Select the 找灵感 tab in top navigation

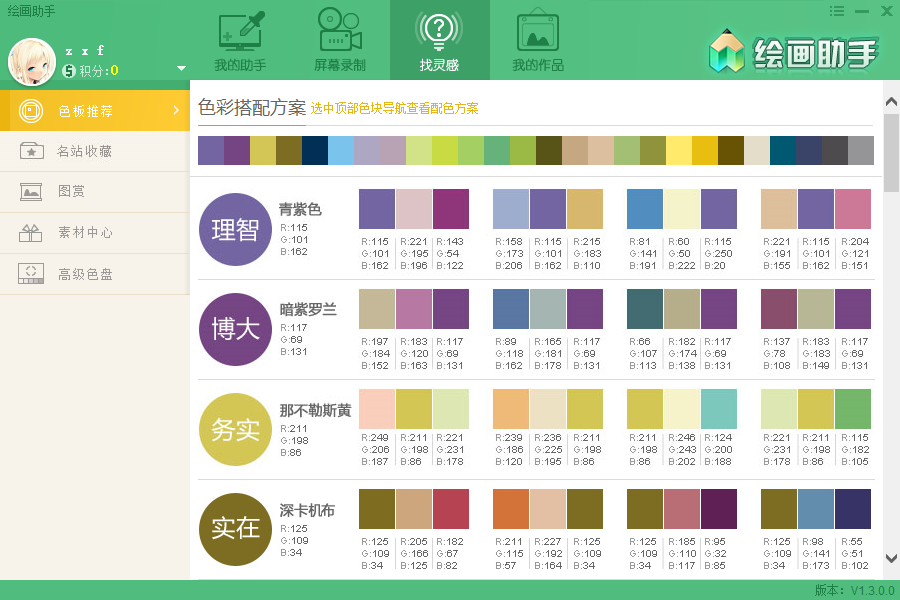[x=439, y=40]
